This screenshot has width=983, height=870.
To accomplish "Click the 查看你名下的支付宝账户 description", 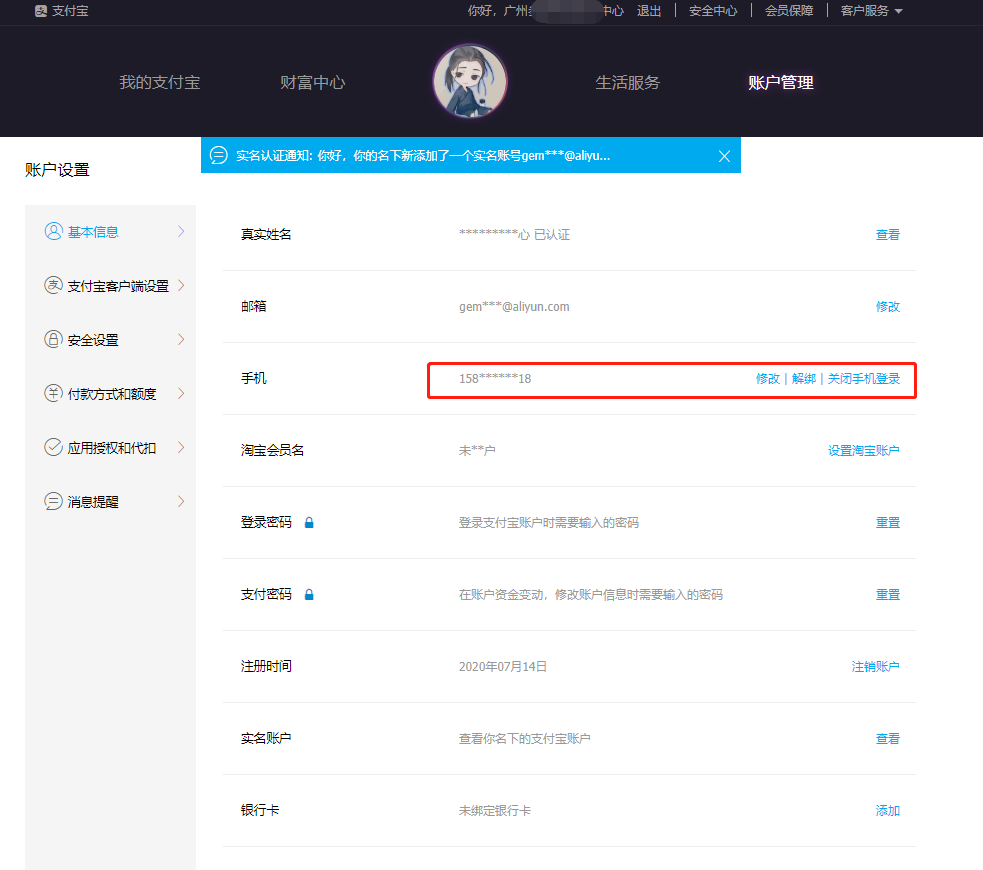I will click(524, 738).
